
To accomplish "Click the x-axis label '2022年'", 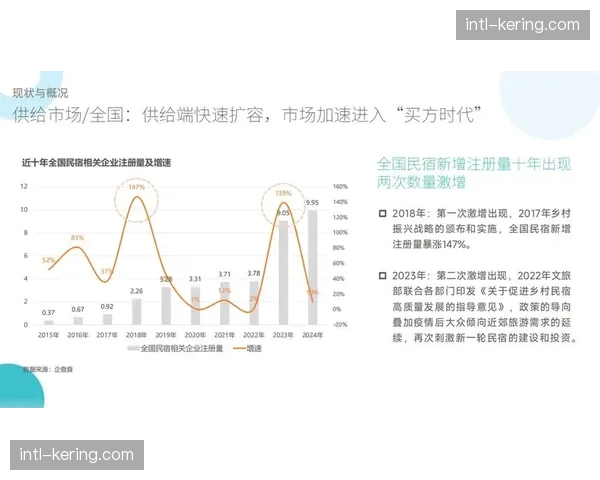I will click(x=254, y=335).
